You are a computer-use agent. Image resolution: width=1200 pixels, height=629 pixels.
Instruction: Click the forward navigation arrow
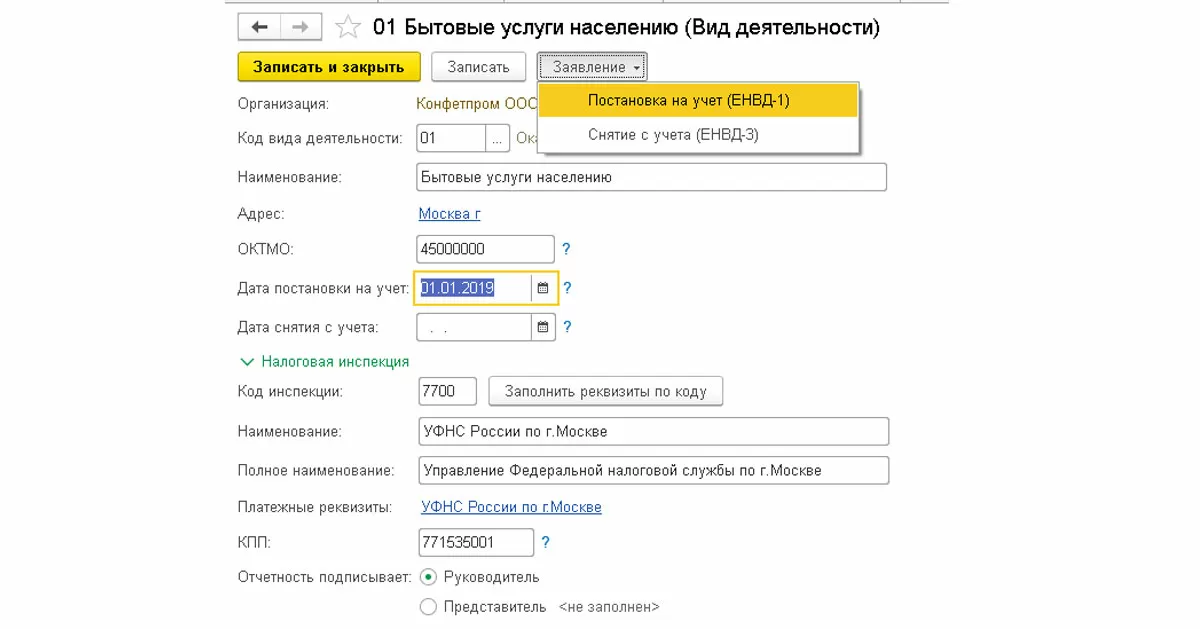tap(301, 27)
